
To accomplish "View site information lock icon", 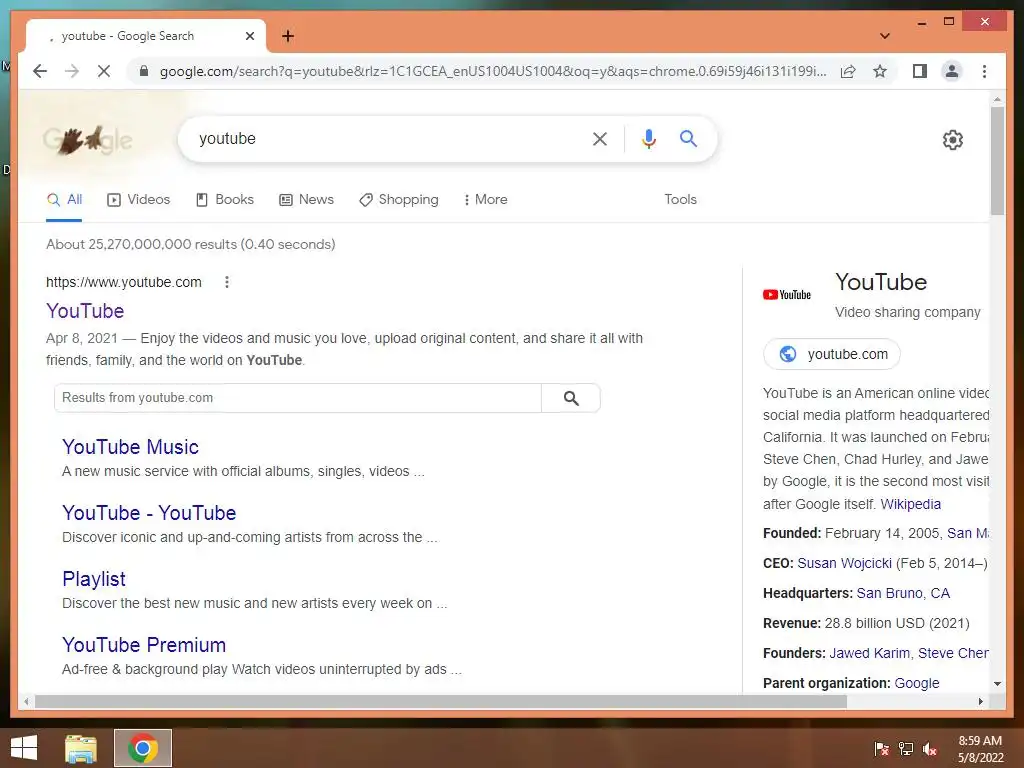I will [144, 71].
